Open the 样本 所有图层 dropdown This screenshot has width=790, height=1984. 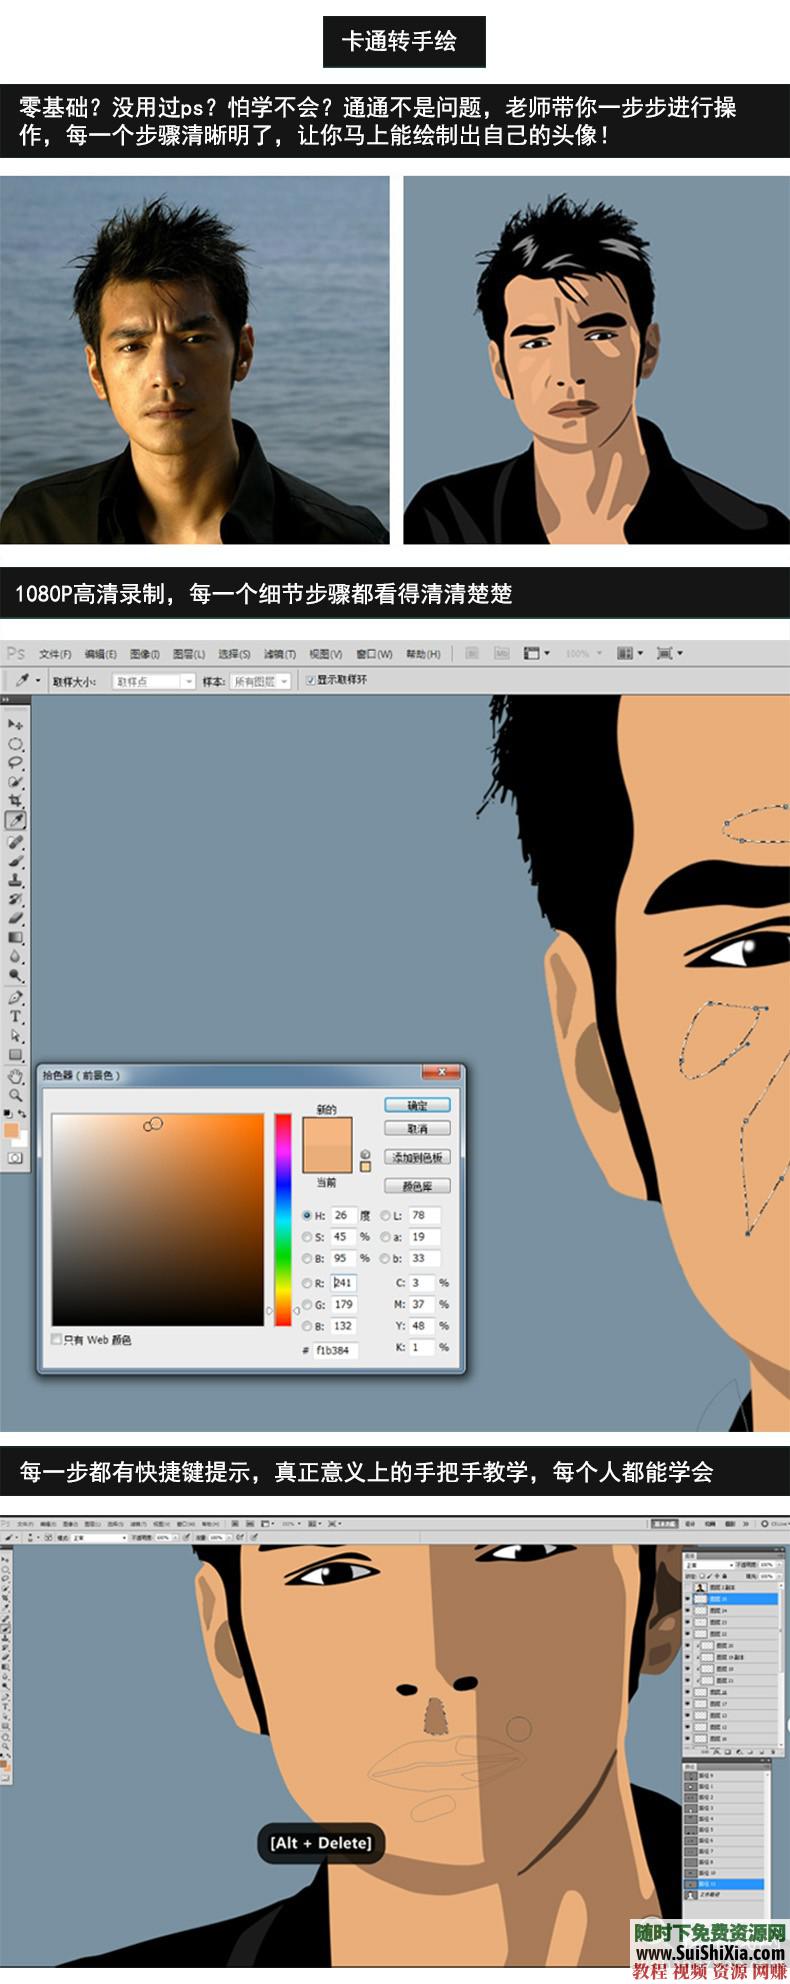click(x=260, y=681)
